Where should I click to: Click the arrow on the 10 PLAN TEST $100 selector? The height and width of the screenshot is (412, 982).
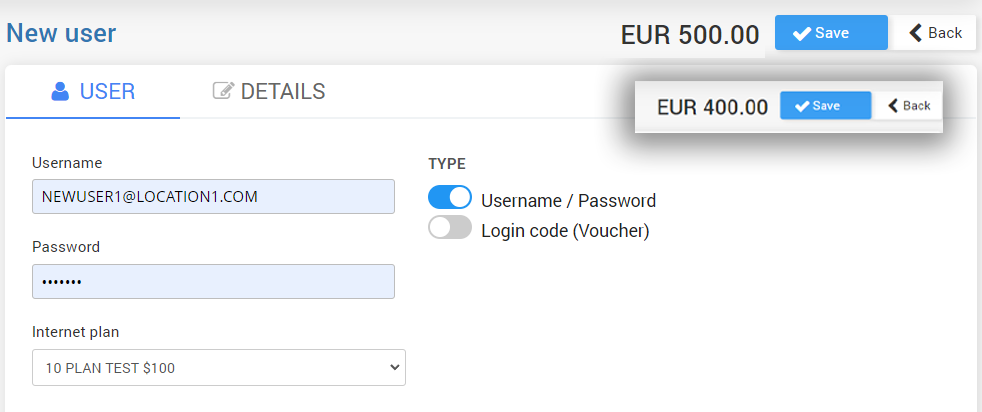[393, 368]
